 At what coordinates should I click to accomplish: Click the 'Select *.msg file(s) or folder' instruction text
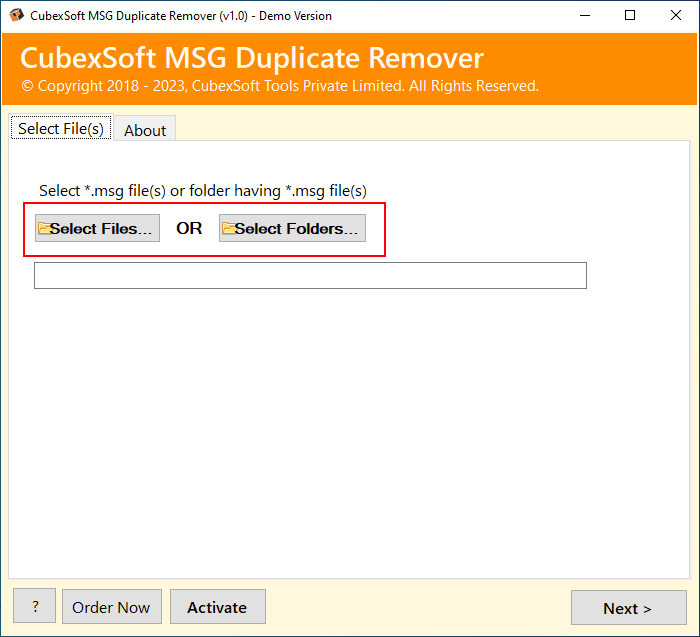203,191
